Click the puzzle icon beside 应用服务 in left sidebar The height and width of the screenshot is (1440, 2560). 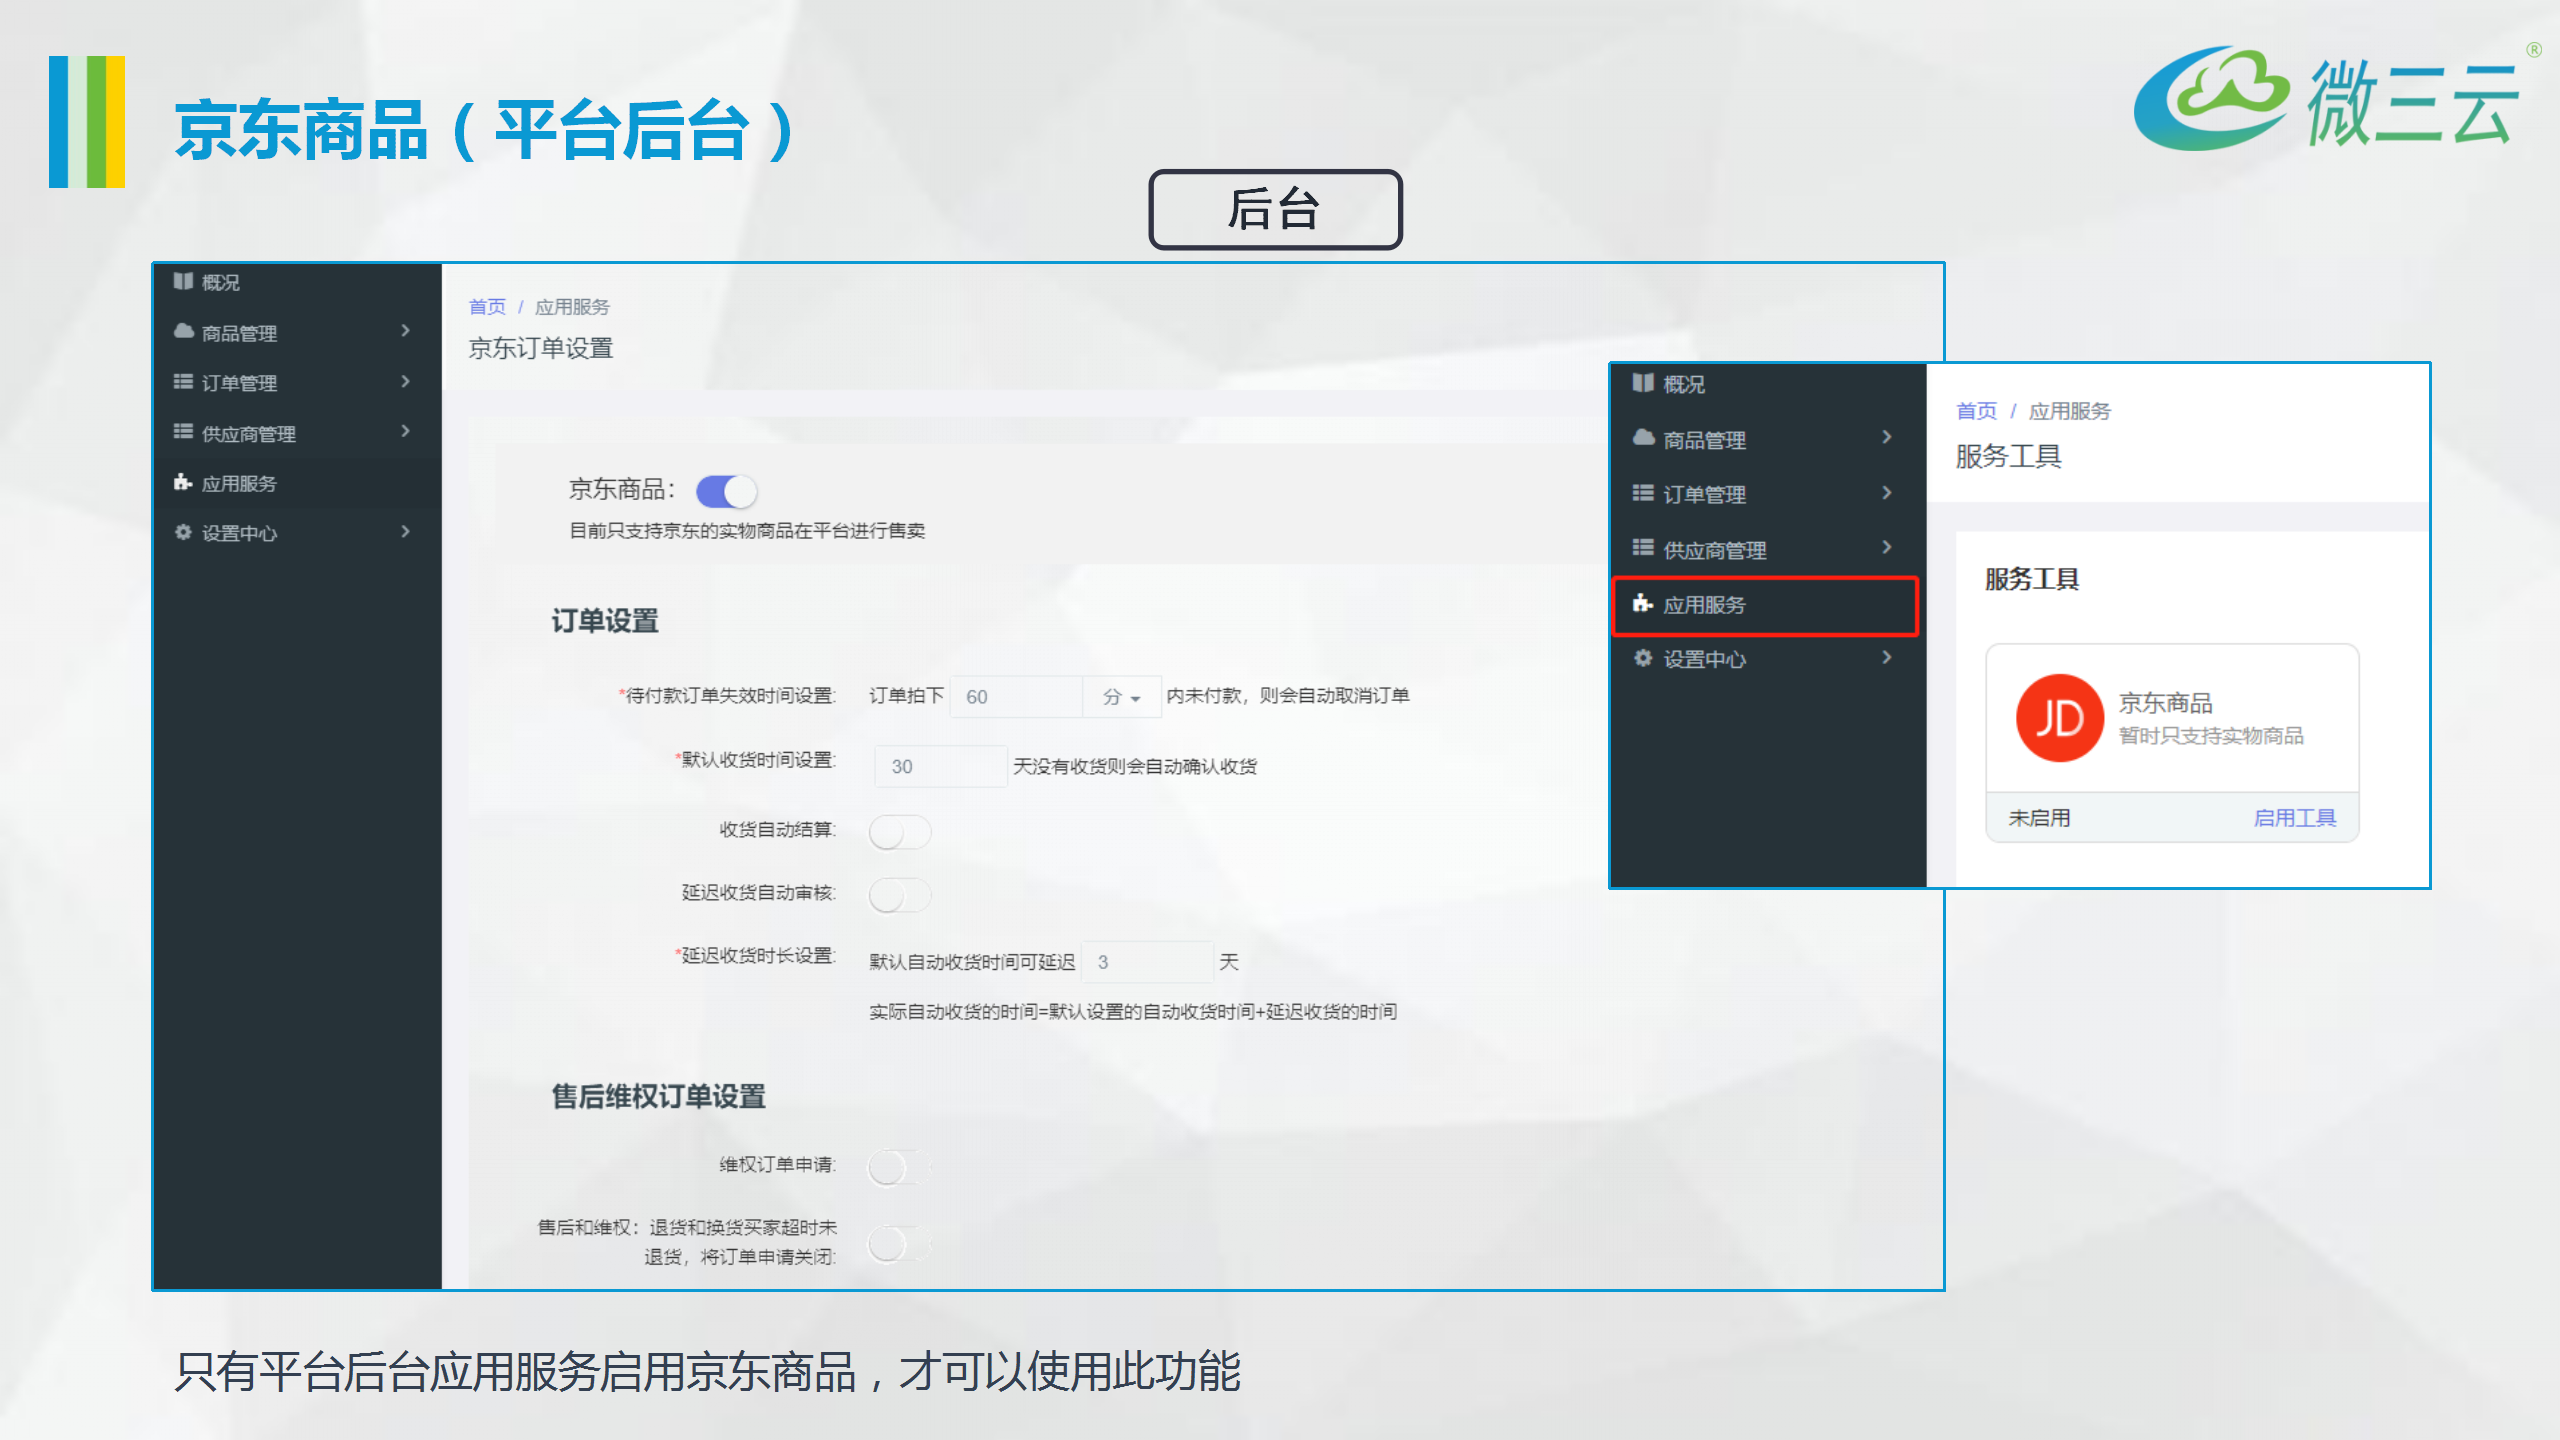point(183,483)
